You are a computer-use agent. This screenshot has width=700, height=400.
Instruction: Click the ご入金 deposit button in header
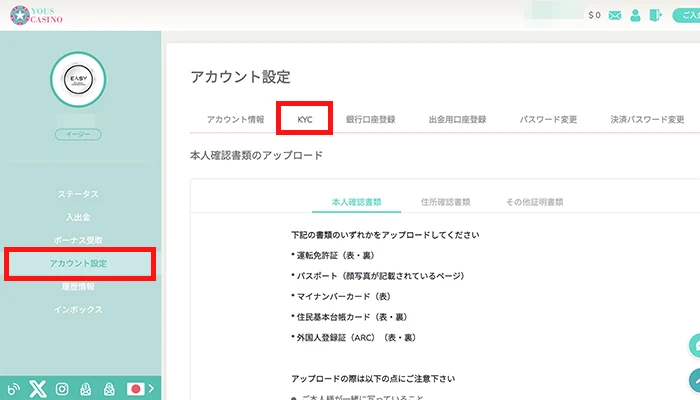(x=686, y=15)
